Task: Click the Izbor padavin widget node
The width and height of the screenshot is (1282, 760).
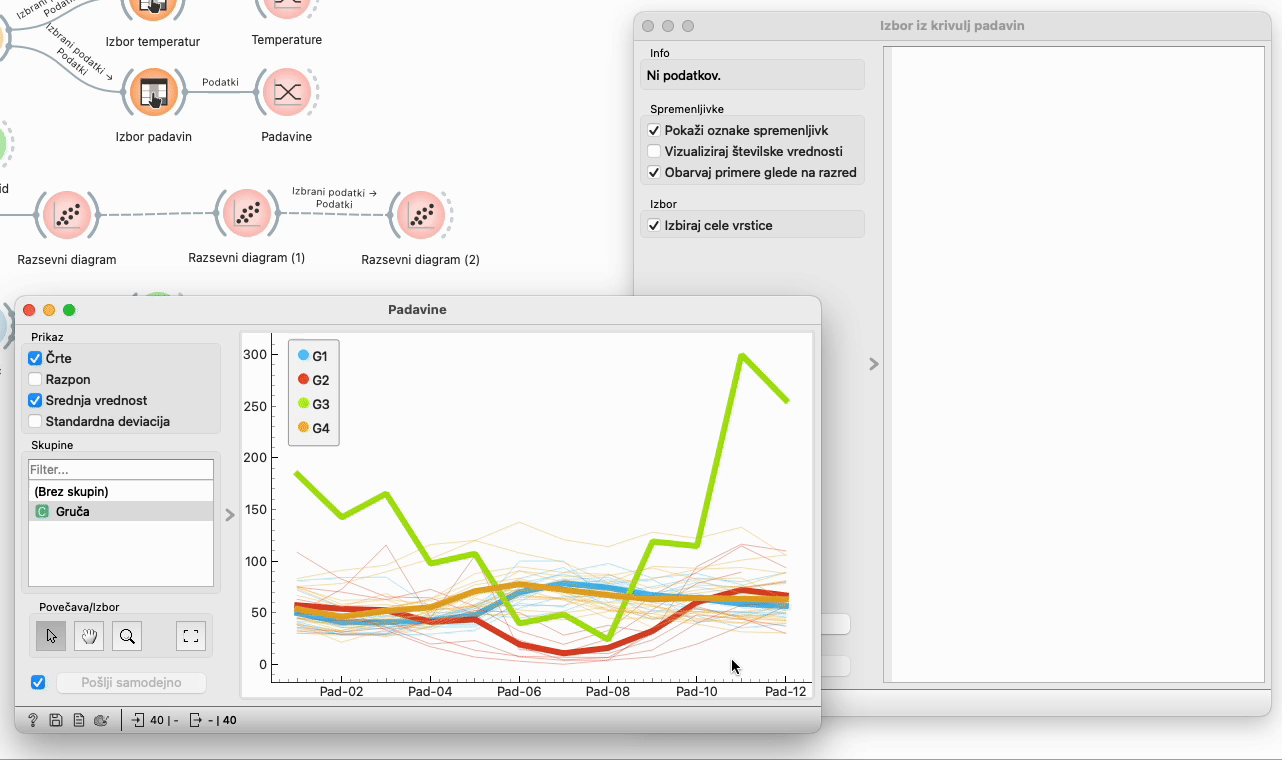Action: [153, 93]
